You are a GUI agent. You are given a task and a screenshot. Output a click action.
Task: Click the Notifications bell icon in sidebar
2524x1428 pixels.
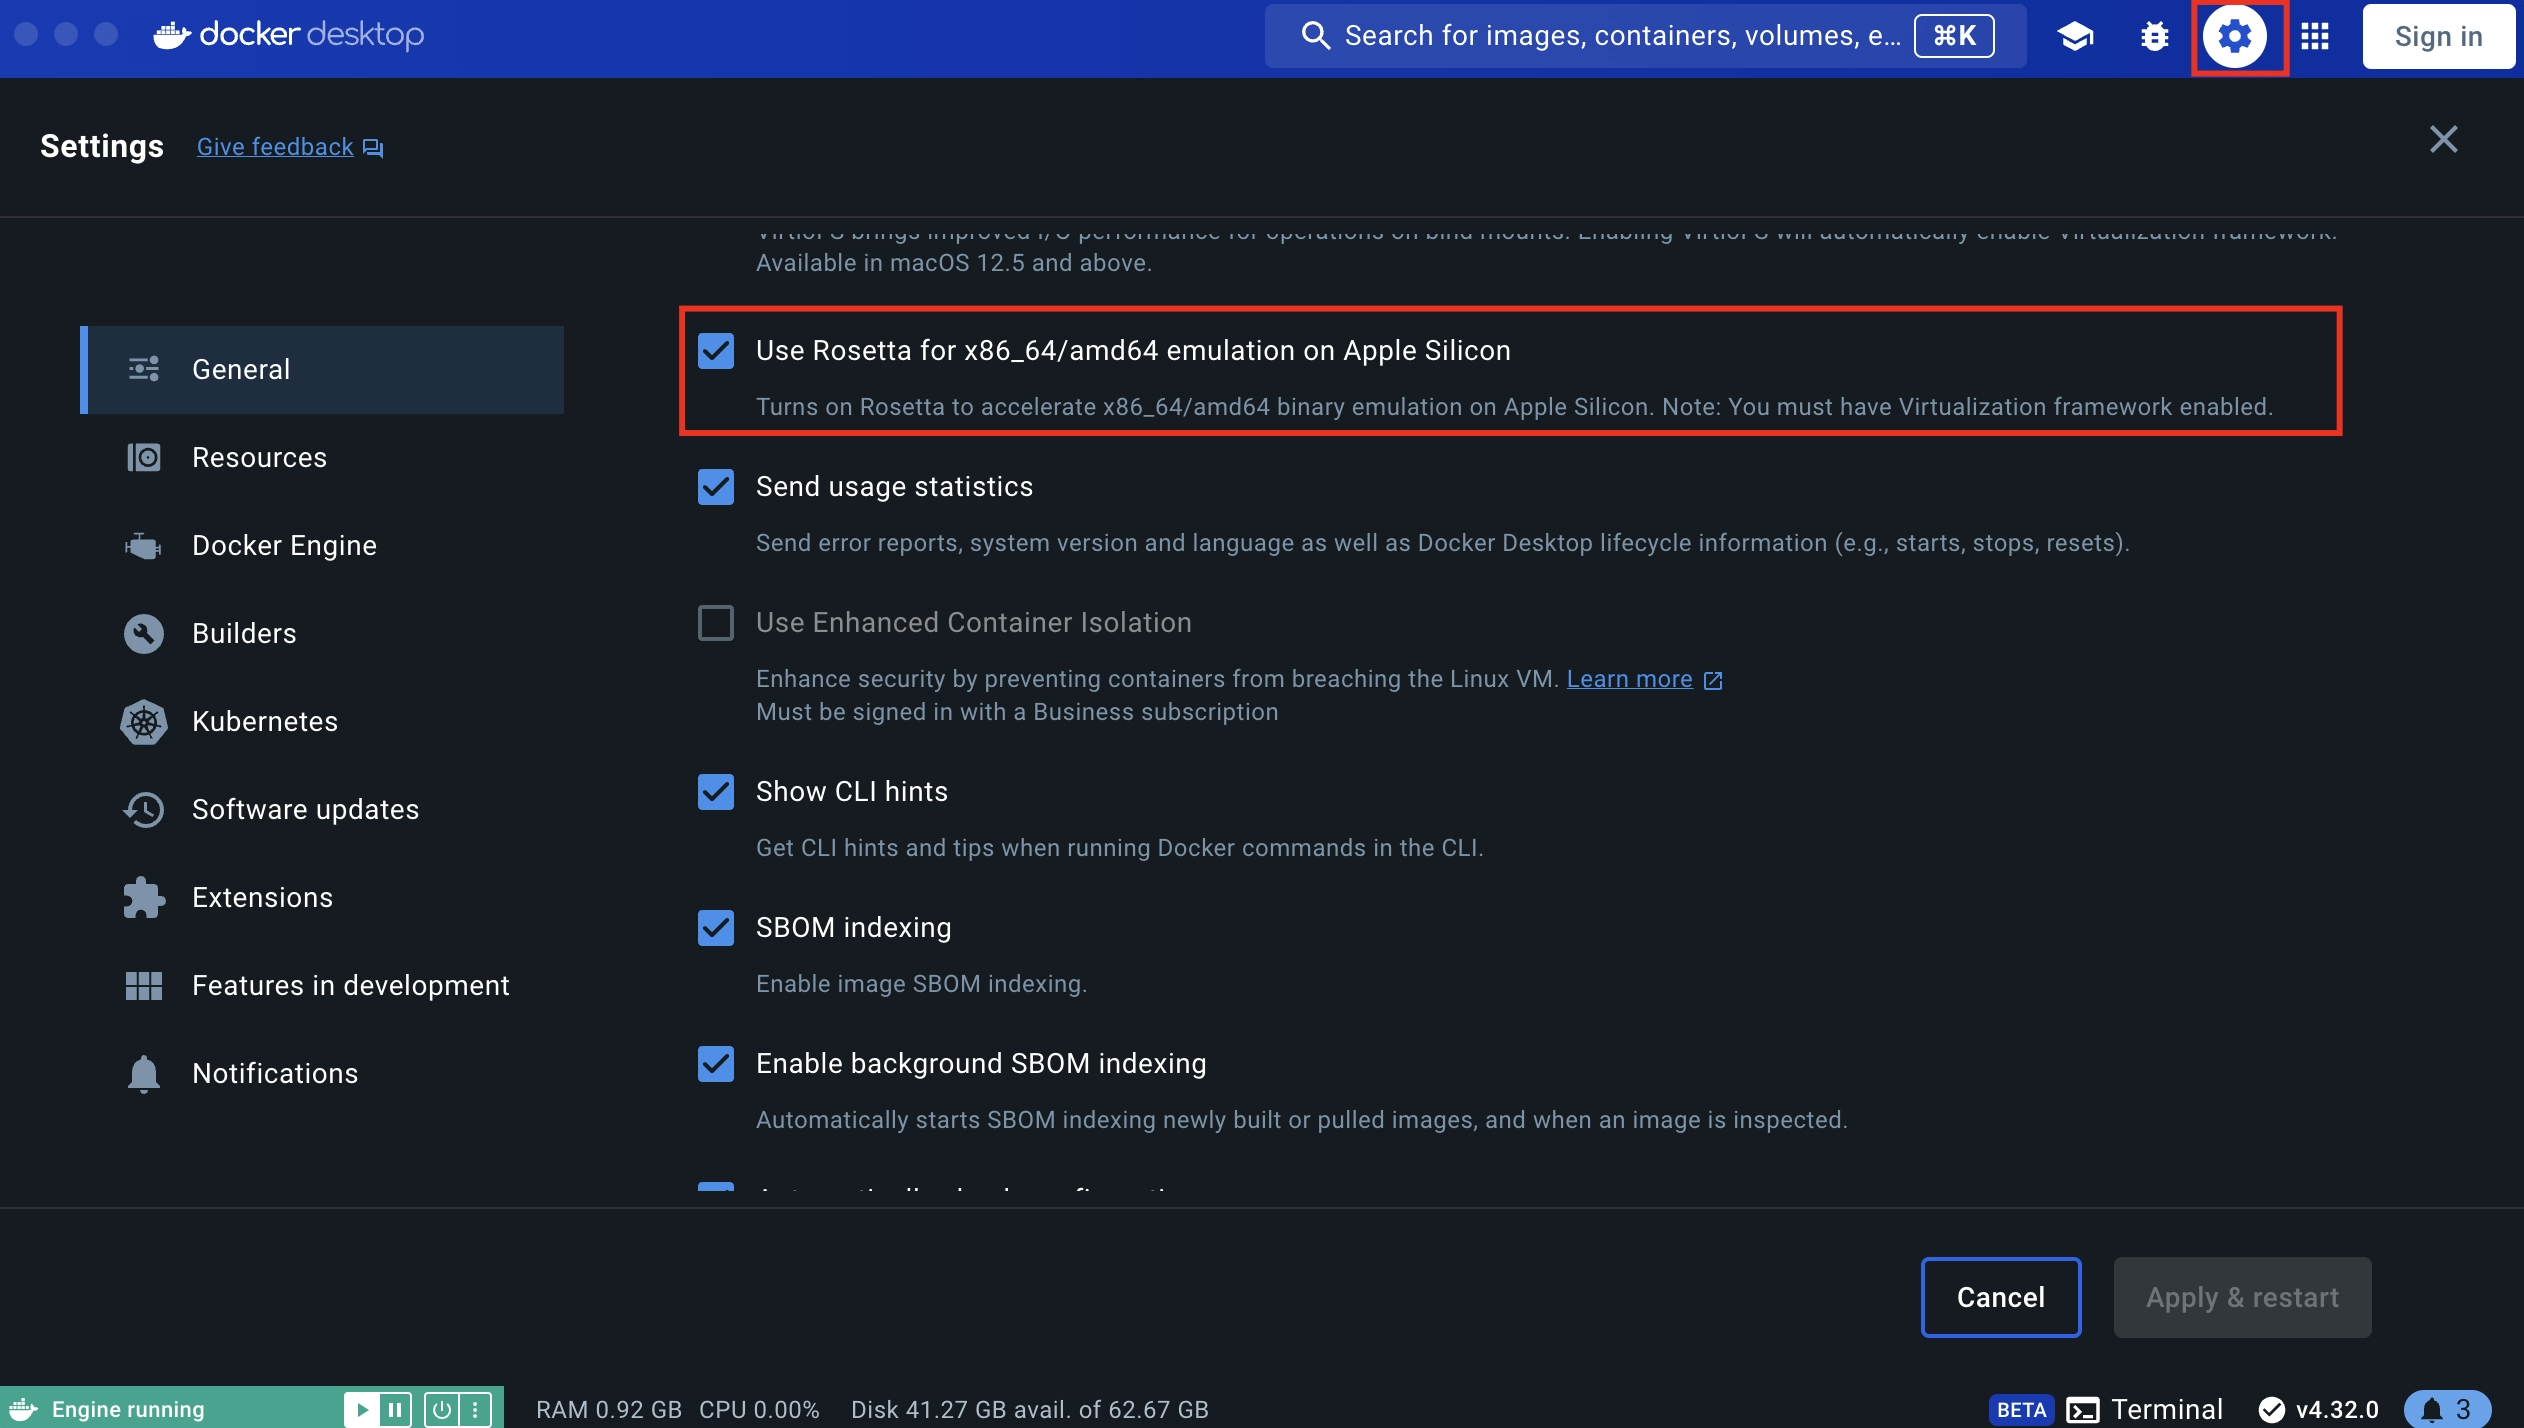[x=143, y=1074]
